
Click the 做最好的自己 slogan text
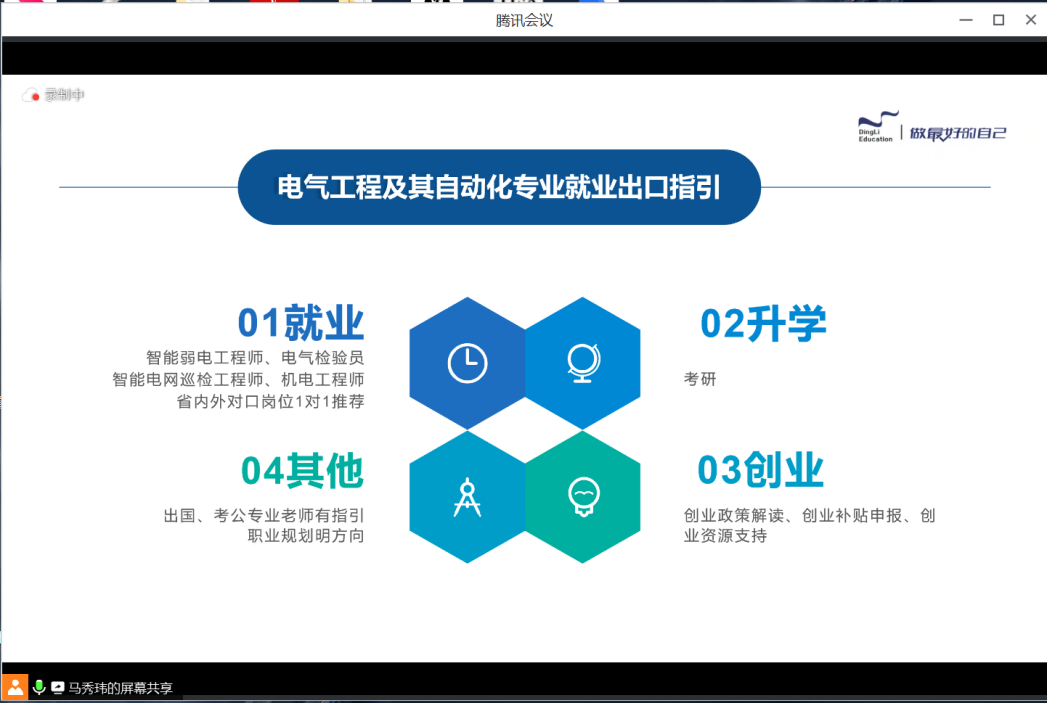coord(957,133)
